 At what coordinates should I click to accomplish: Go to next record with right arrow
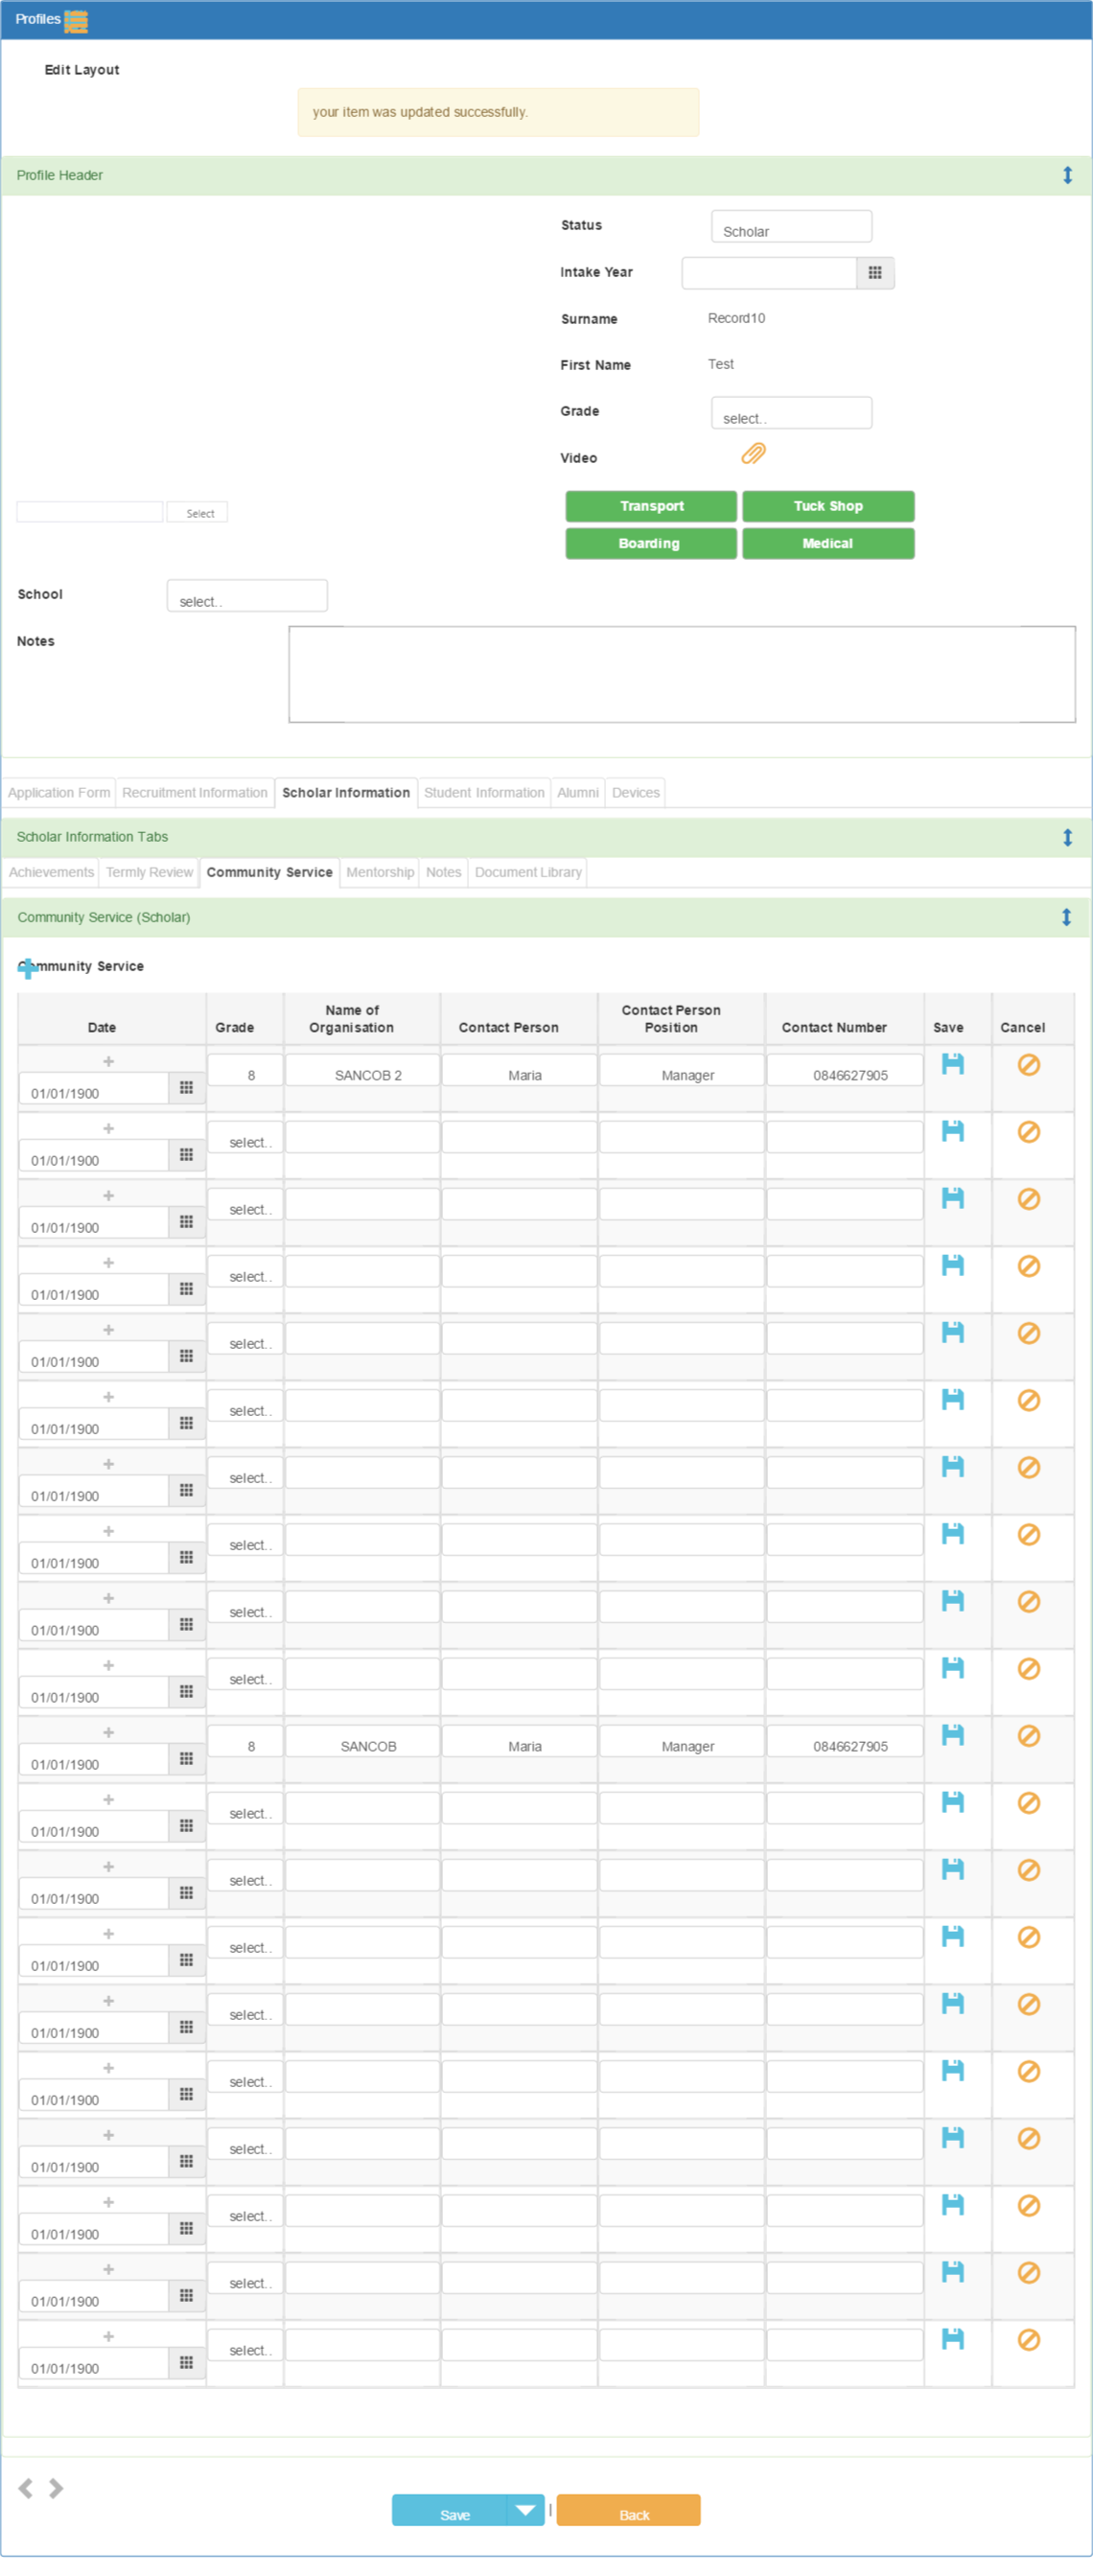[56, 2487]
